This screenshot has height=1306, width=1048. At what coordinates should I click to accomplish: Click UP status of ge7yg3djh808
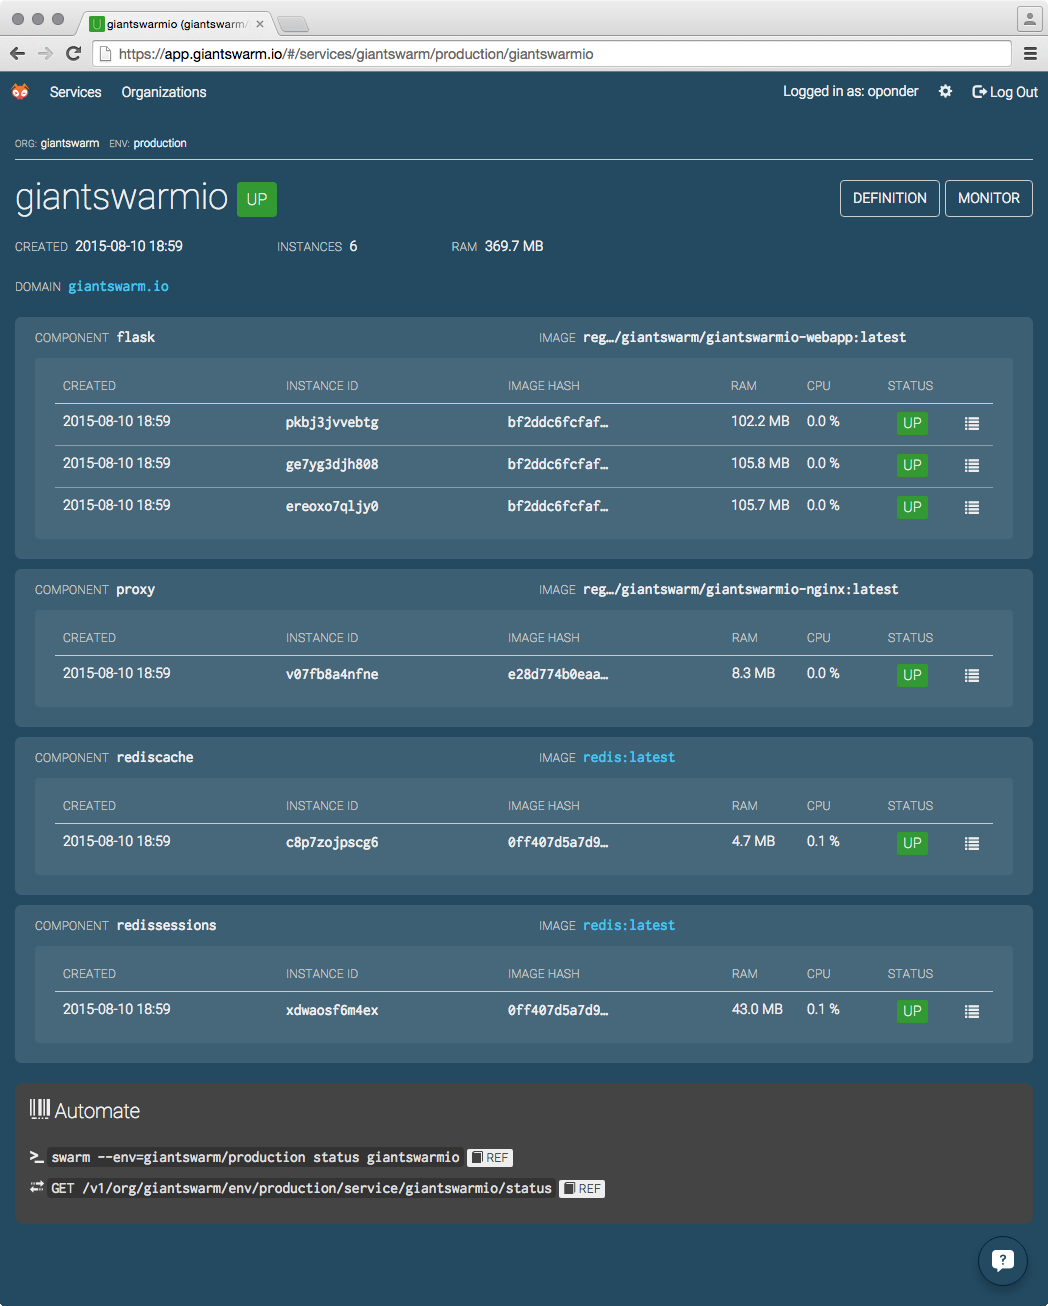pos(912,465)
